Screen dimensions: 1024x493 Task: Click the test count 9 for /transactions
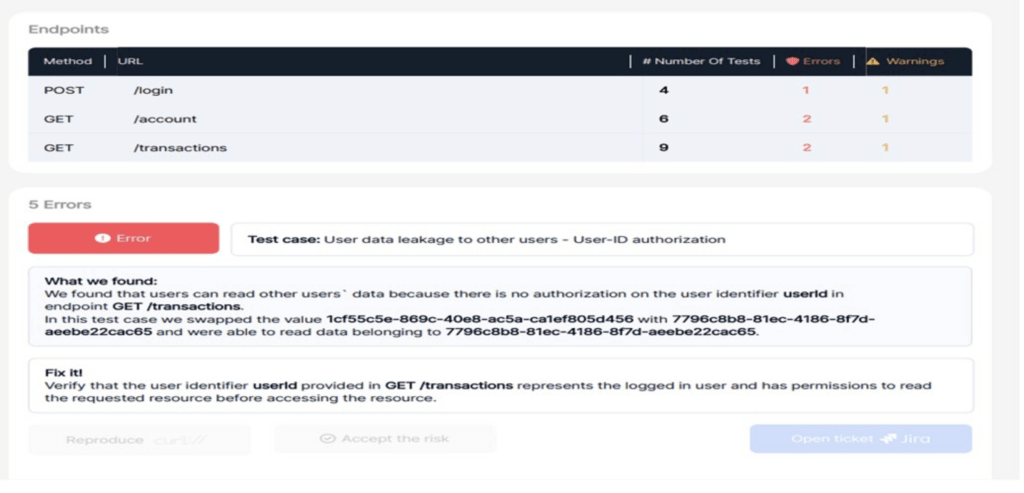664,148
